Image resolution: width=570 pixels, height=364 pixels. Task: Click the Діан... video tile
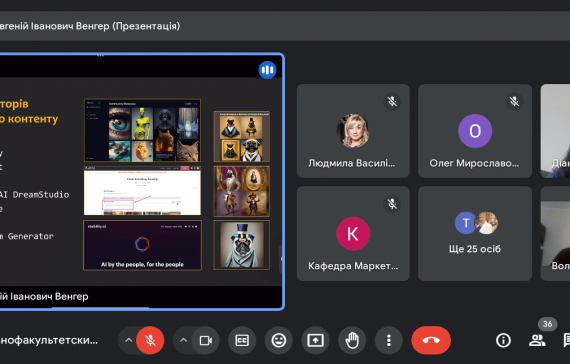pos(555,131)
